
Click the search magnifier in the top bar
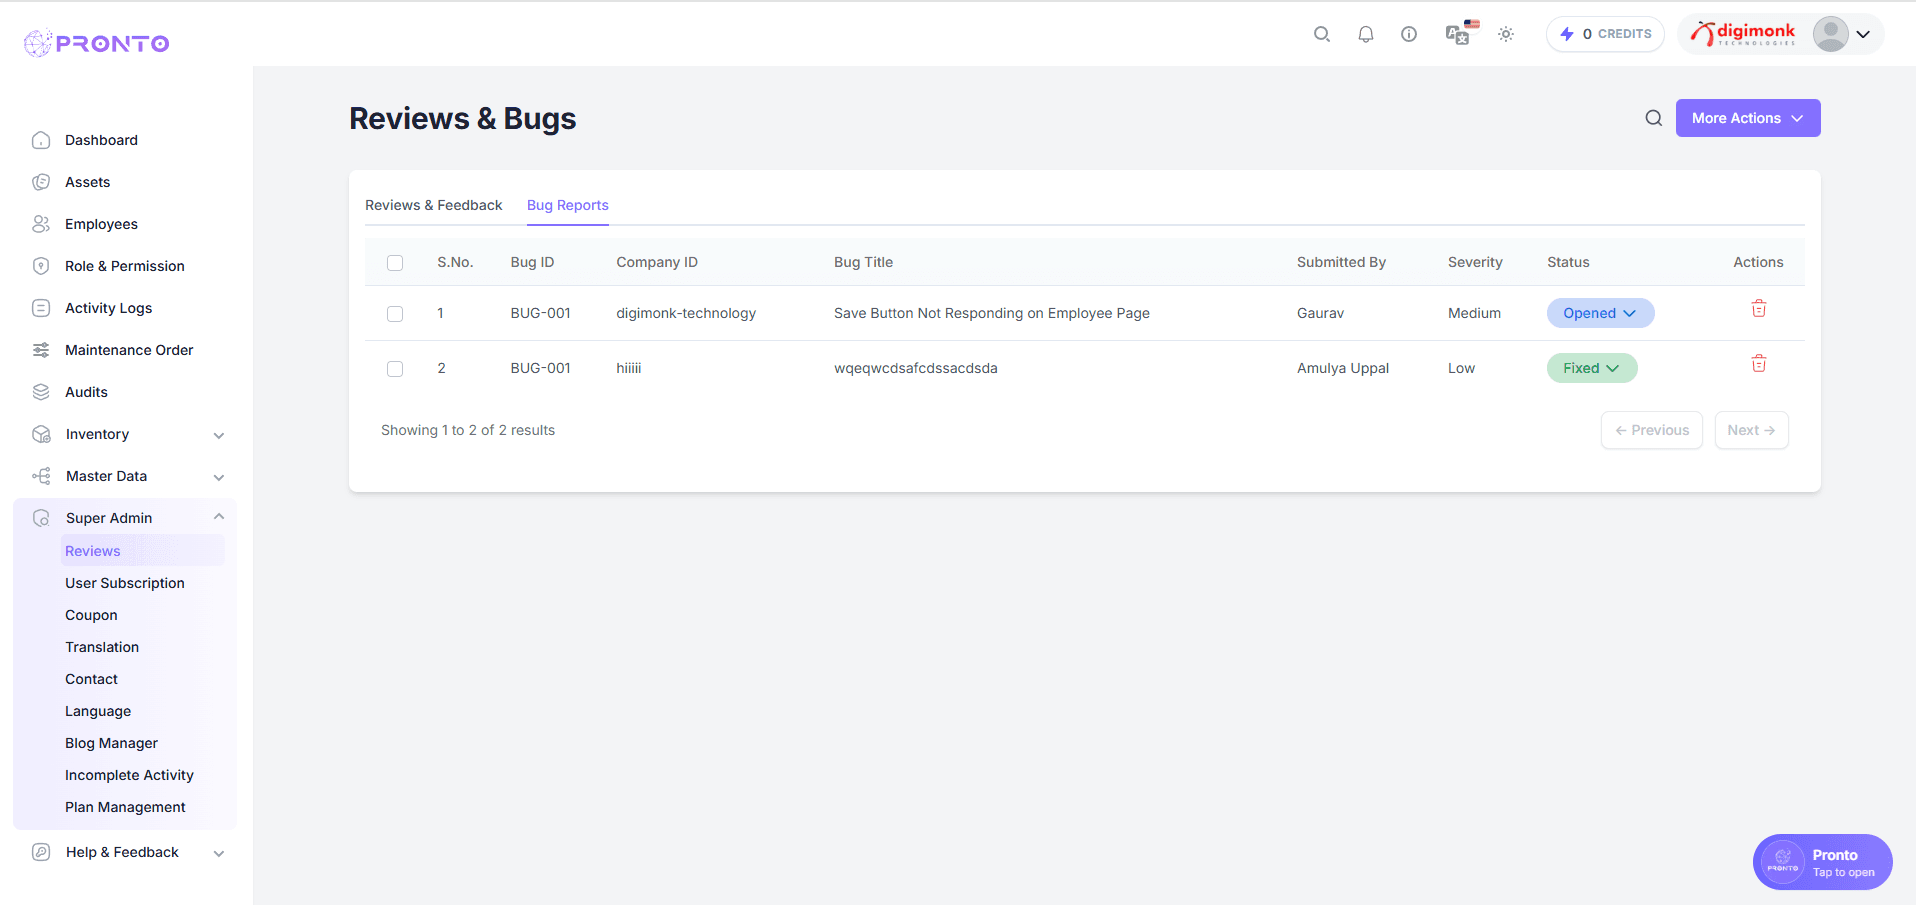tap(1321, 33)
